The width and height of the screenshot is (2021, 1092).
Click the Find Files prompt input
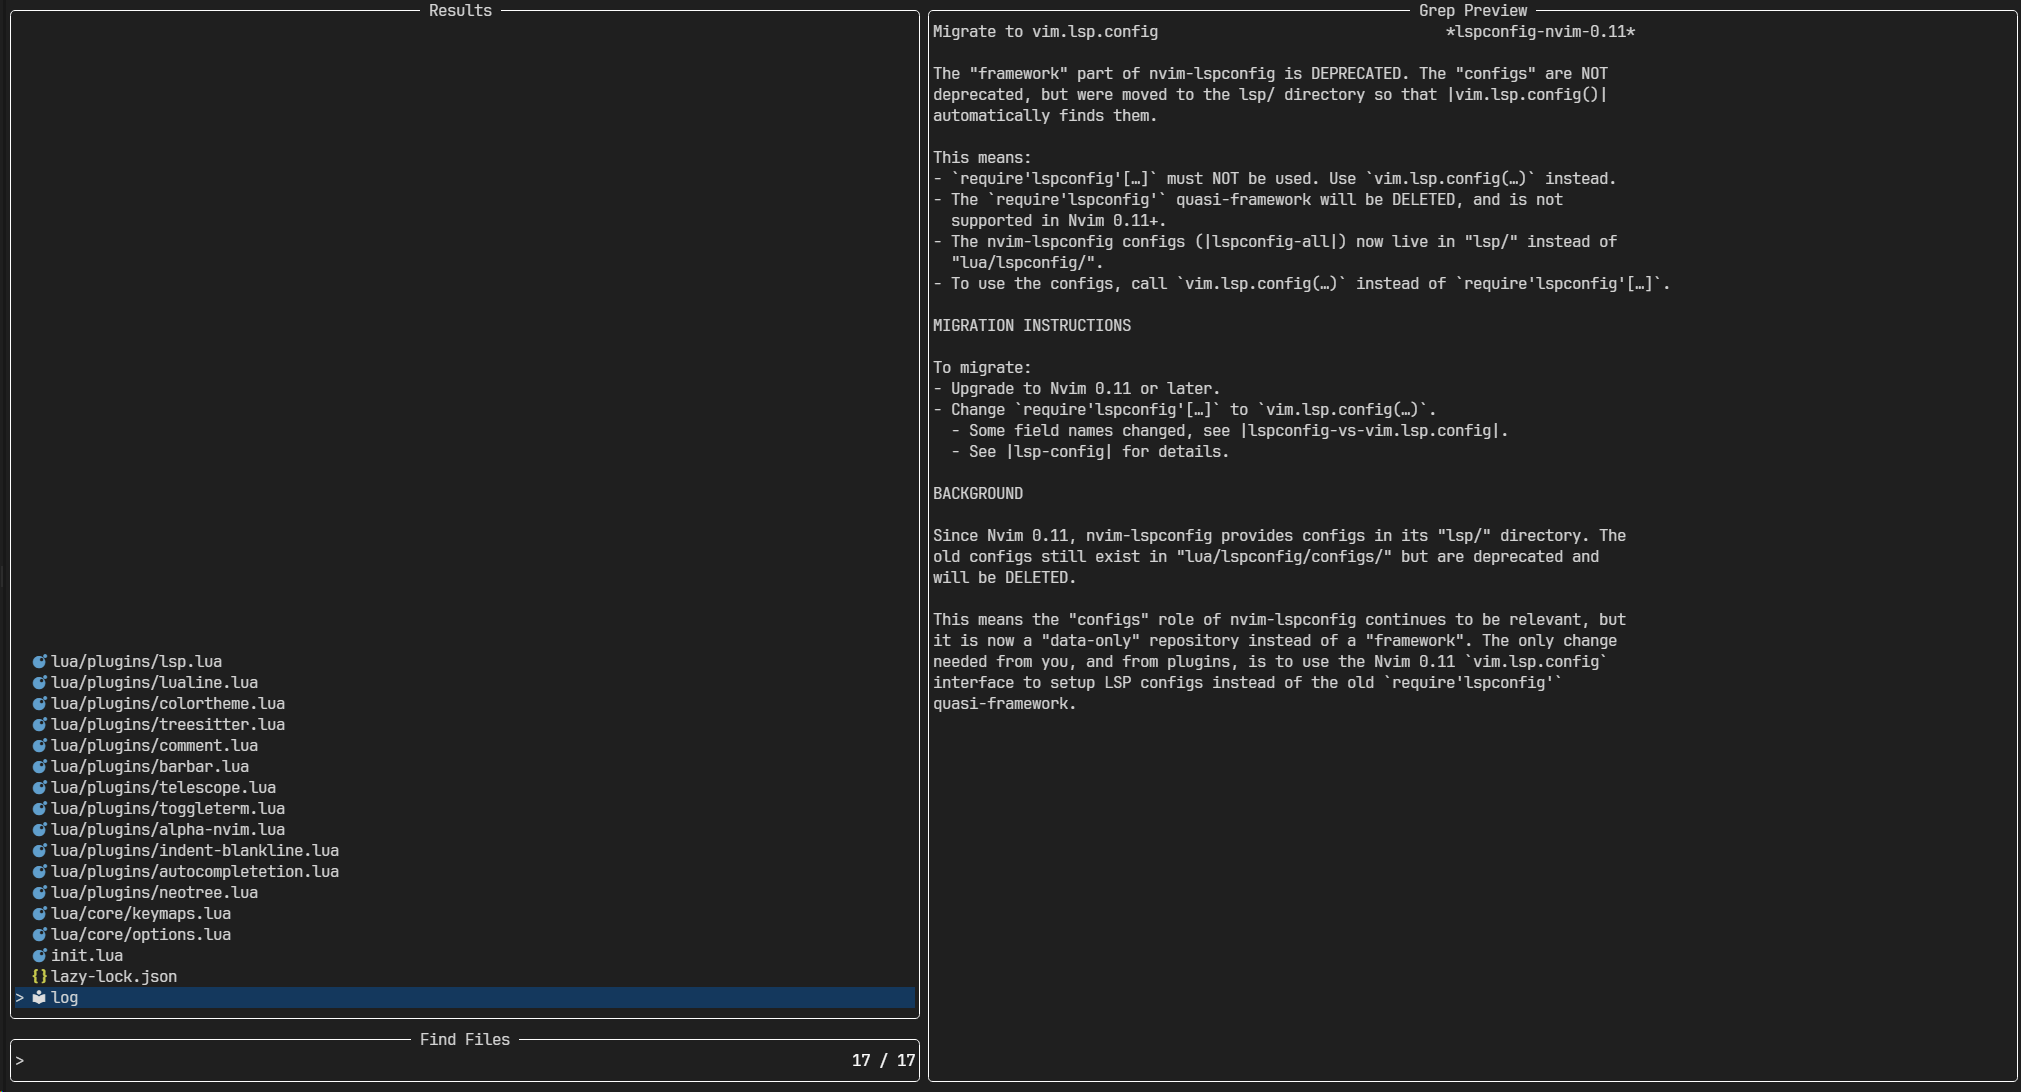coord(430,1060)
